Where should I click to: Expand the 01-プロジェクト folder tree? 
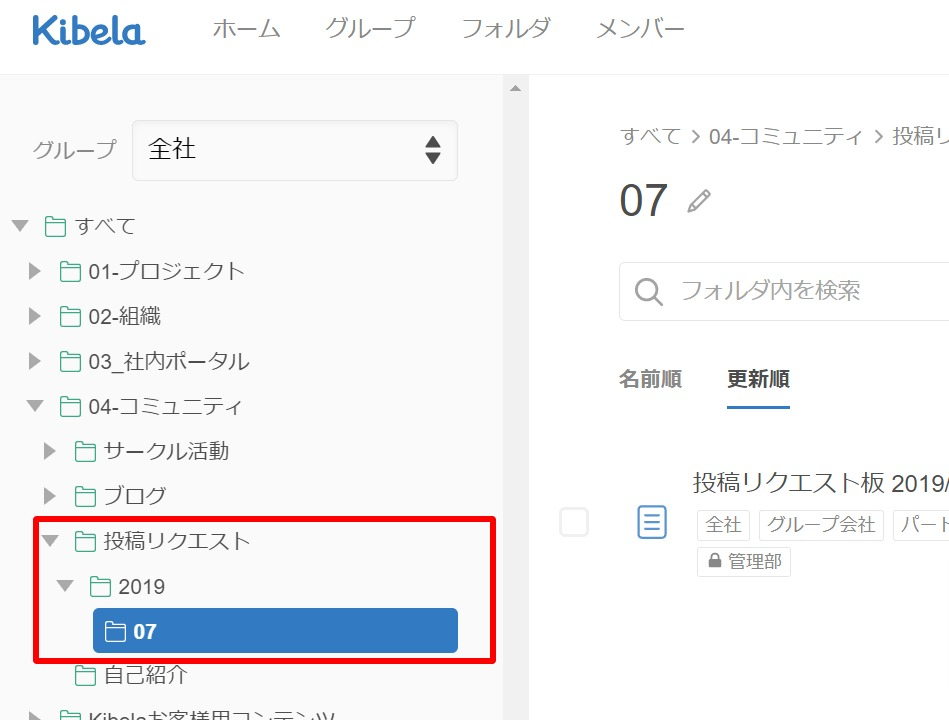(x=33, y=271)
